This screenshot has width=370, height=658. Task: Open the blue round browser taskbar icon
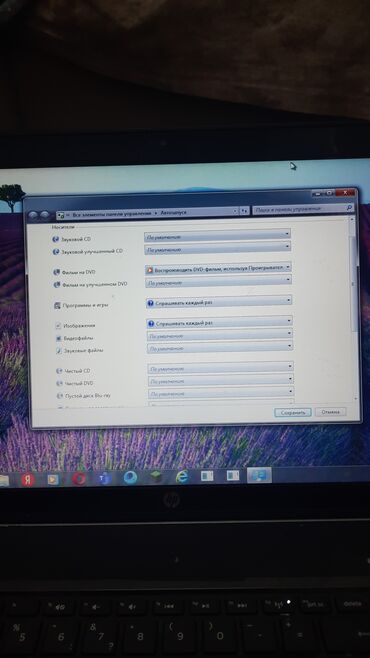pos(130,478)
